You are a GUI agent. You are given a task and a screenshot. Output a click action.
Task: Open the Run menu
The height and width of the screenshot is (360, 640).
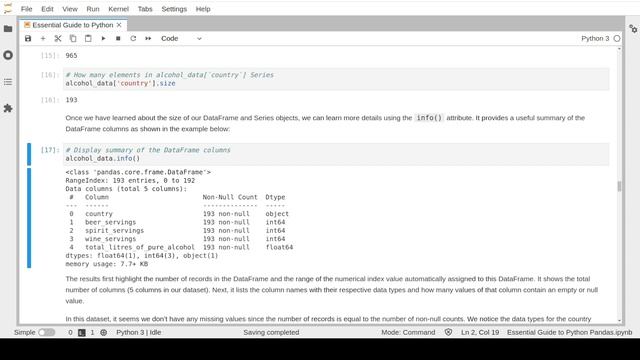93,9
